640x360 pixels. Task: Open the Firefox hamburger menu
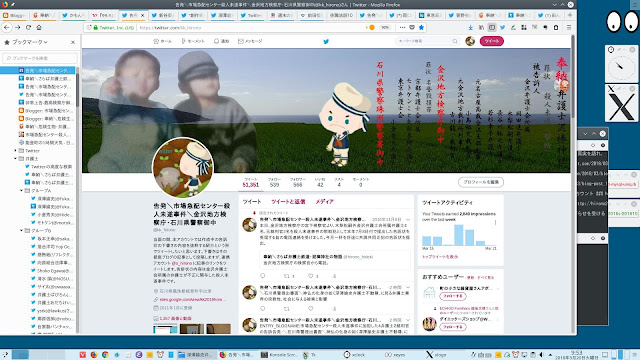[569, 27]
